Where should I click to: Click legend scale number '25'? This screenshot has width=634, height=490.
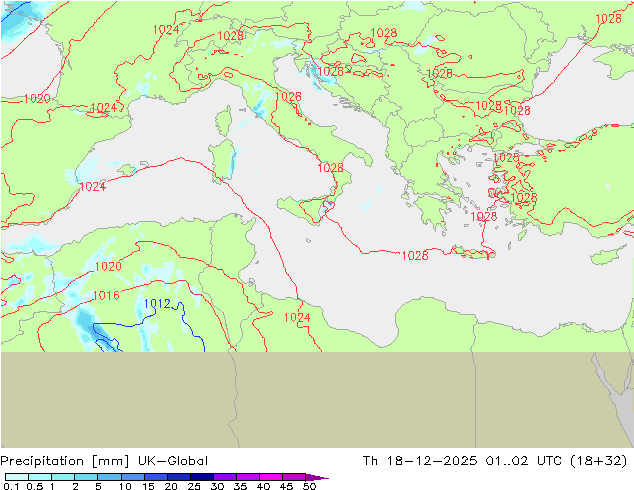(x=194, y=486)
